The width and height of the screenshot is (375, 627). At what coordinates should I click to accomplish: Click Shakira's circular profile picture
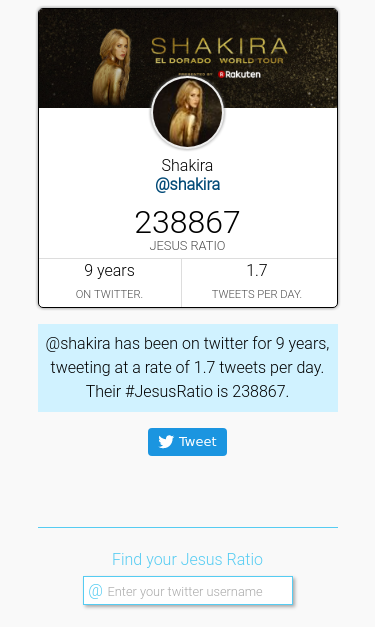[x=188, y=113]
